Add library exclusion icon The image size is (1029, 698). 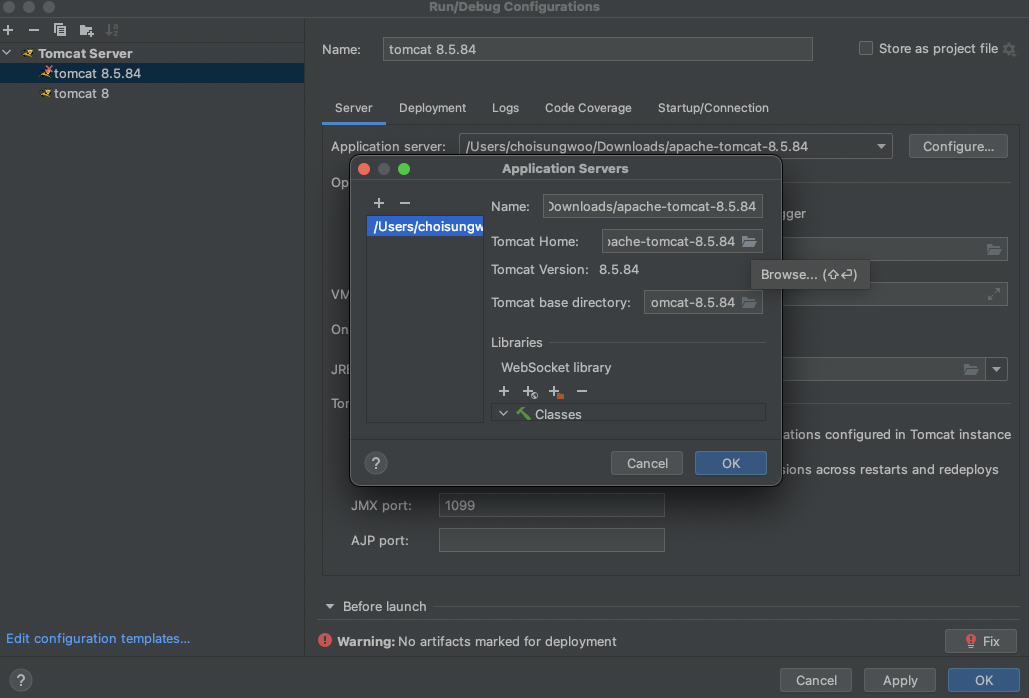556,392
